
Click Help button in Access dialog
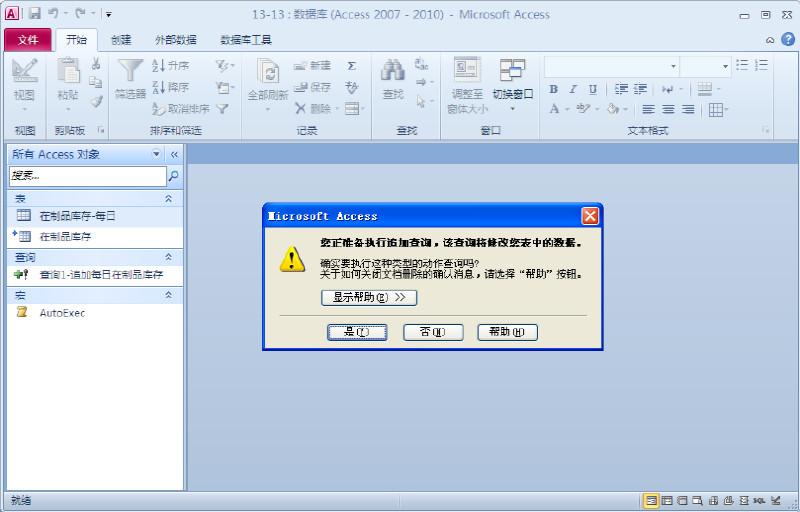click(x=507, y=332)
